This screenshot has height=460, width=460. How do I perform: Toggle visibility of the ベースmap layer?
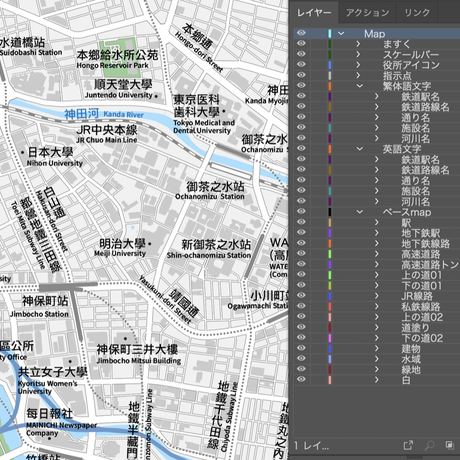tap(301, 211)
